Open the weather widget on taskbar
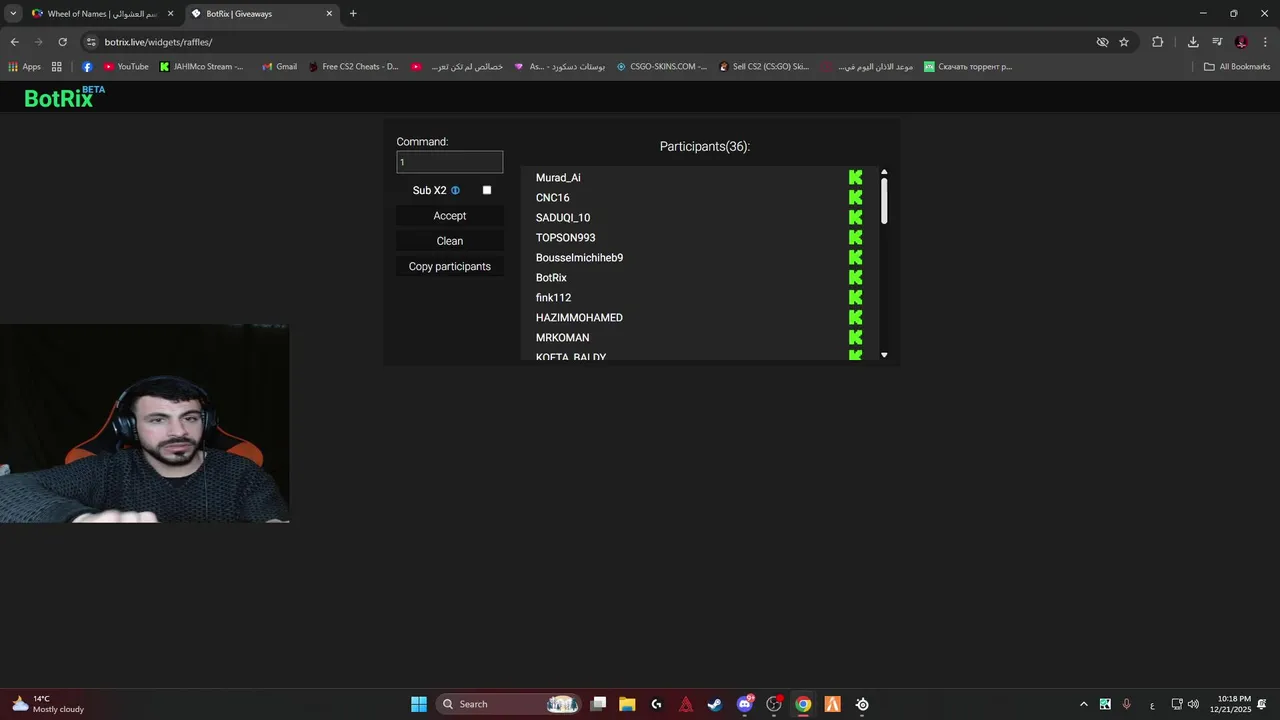 47,704
